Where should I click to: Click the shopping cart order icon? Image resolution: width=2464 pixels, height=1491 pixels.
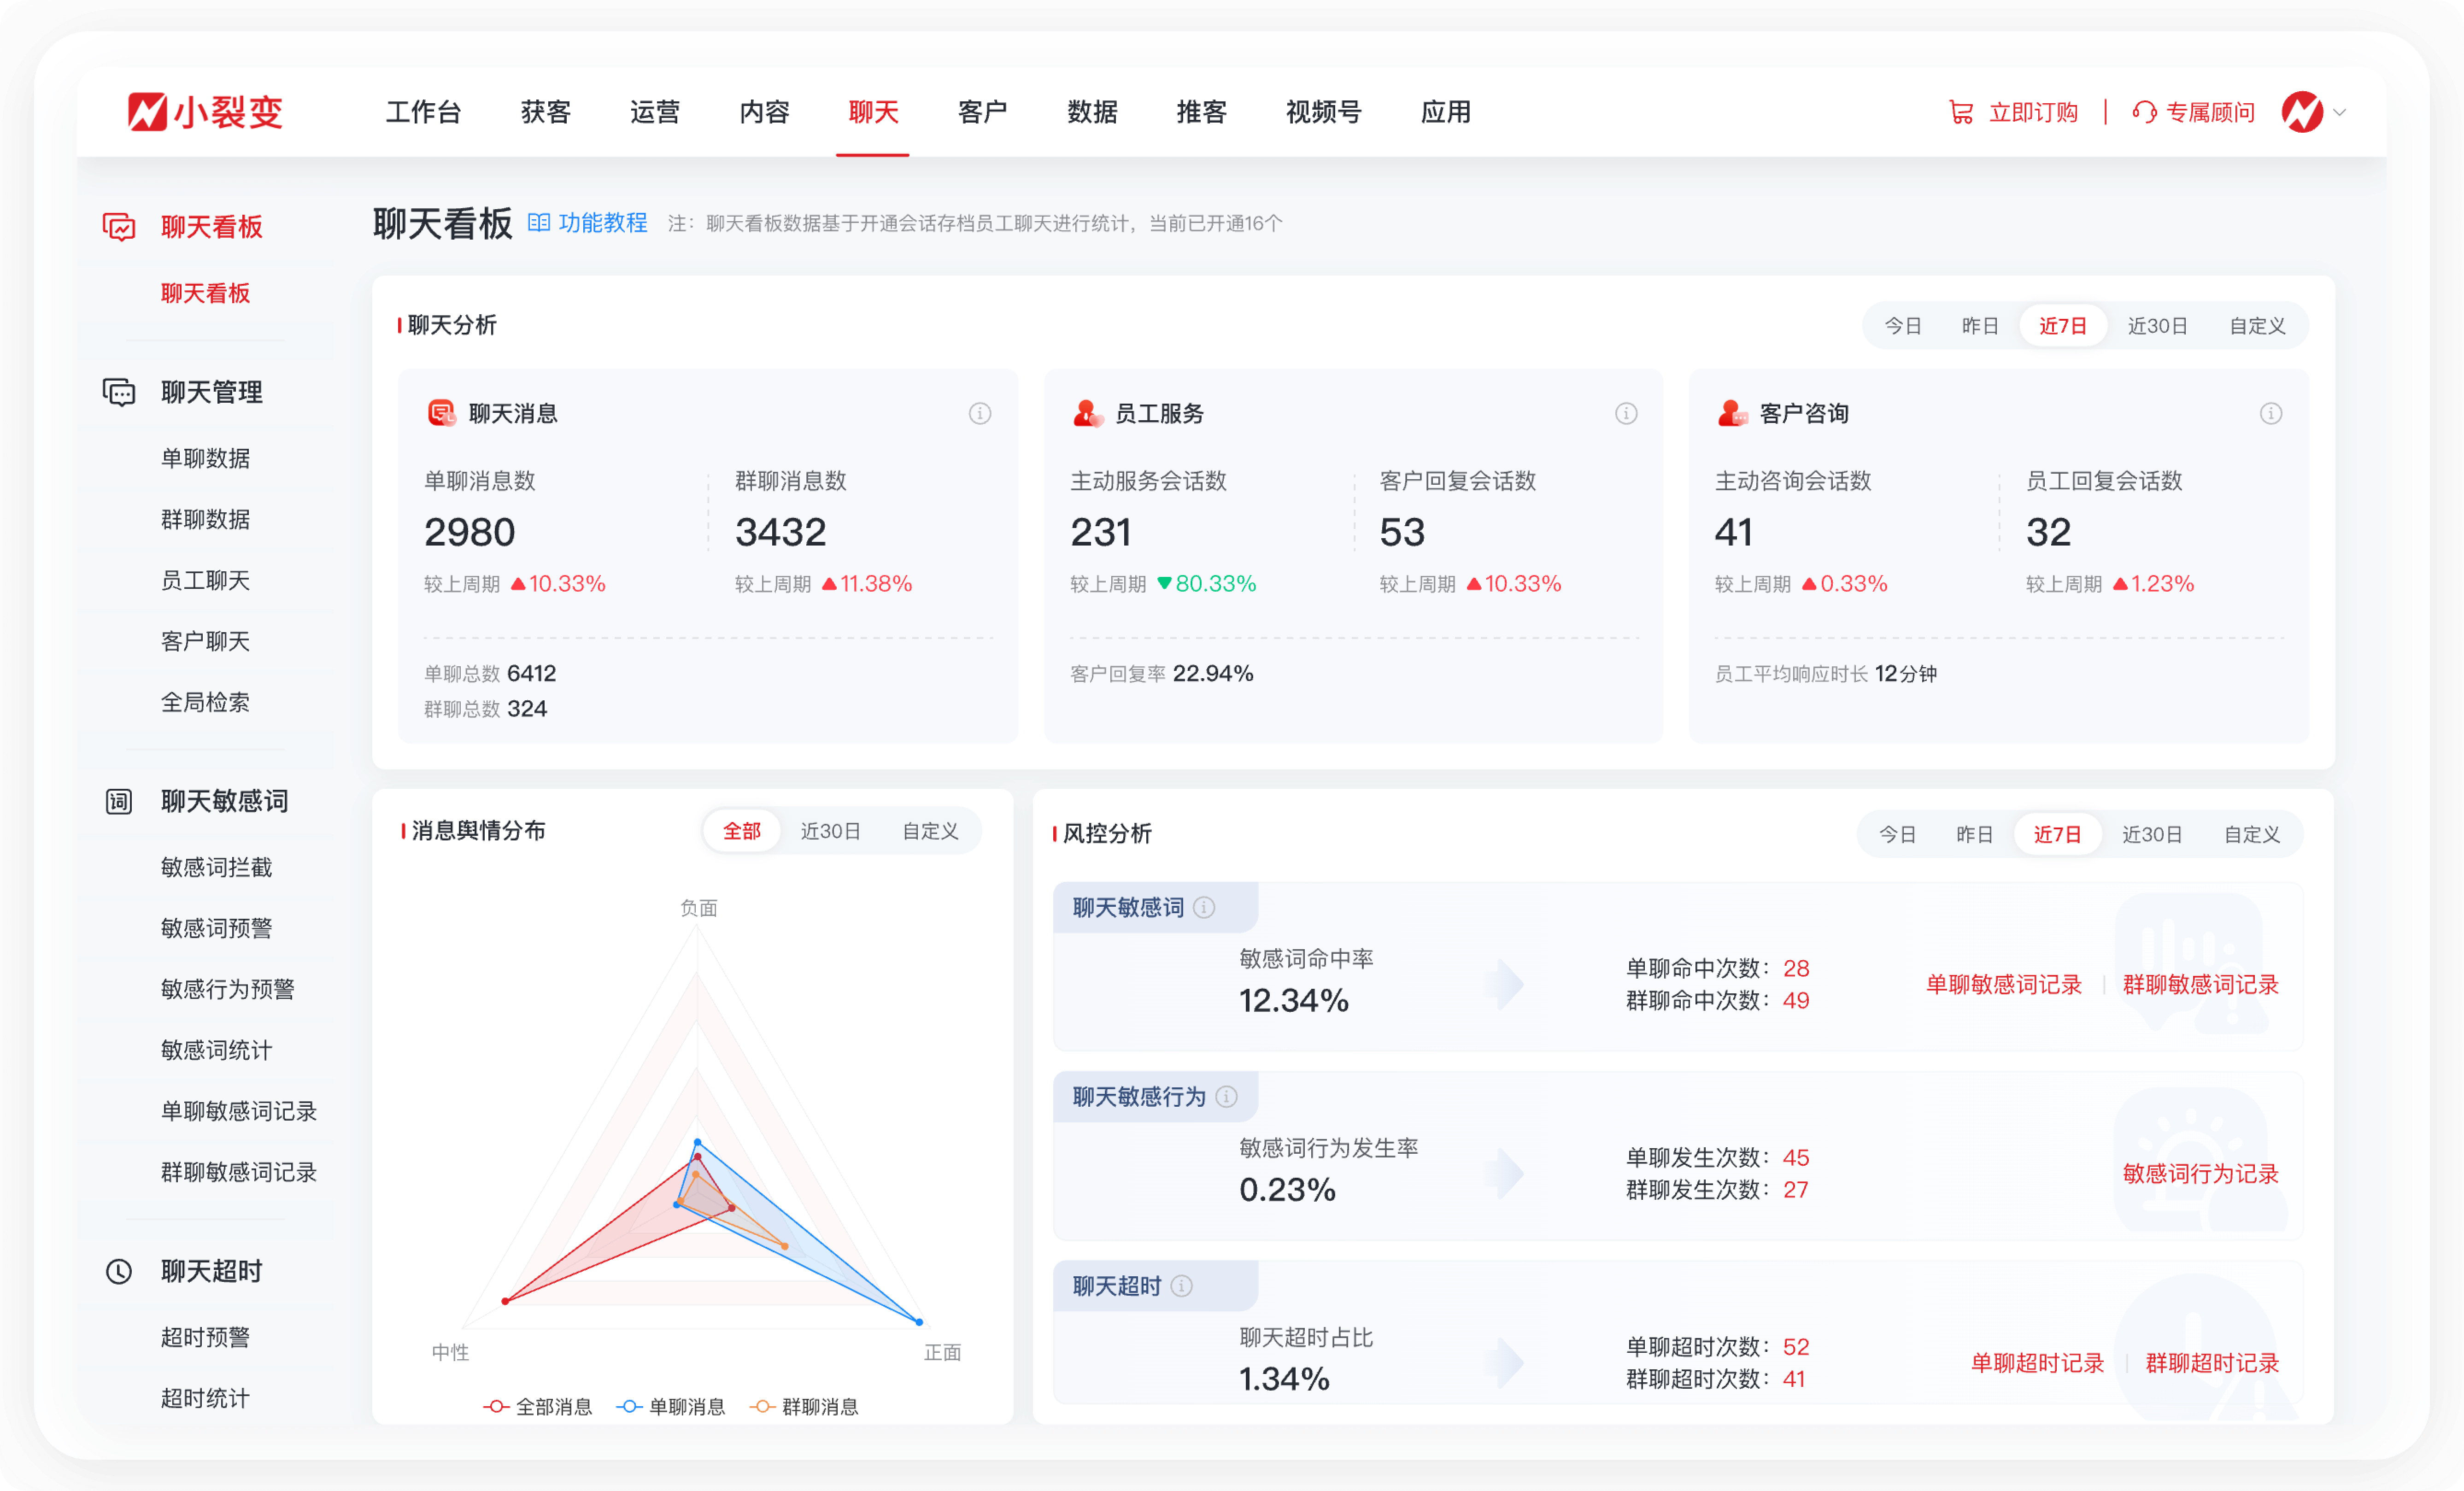1961,112
